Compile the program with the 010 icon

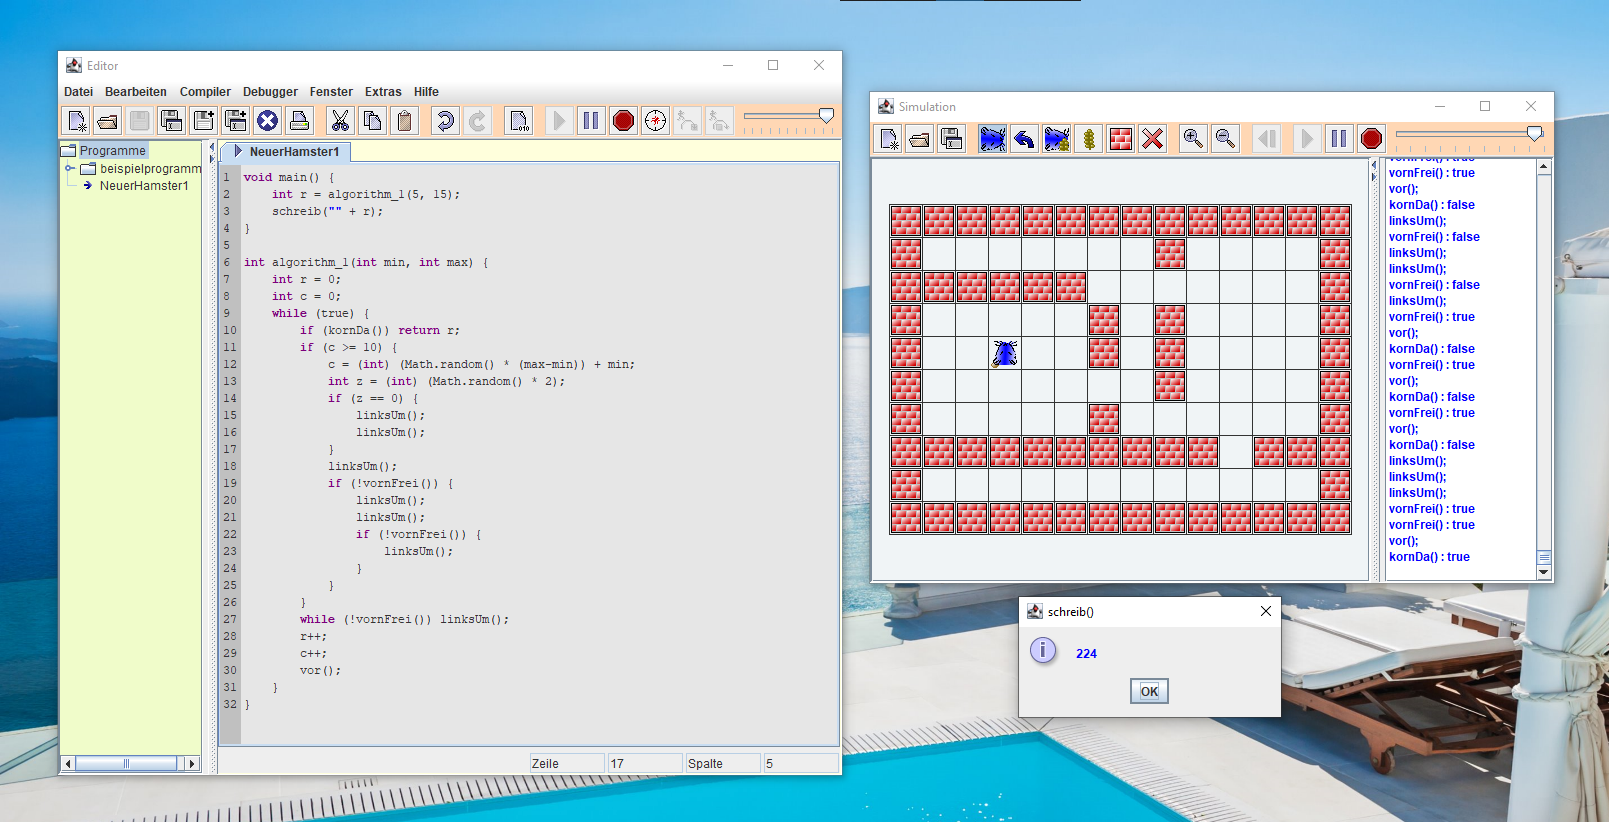coord(518,121)
